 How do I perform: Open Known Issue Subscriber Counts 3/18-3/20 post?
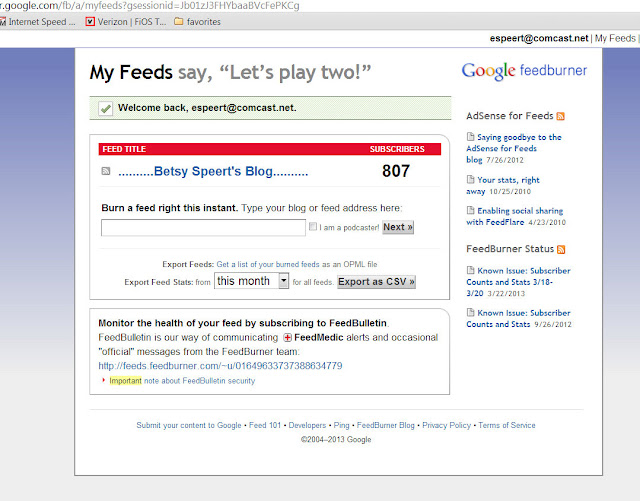[x=518, y=282]
